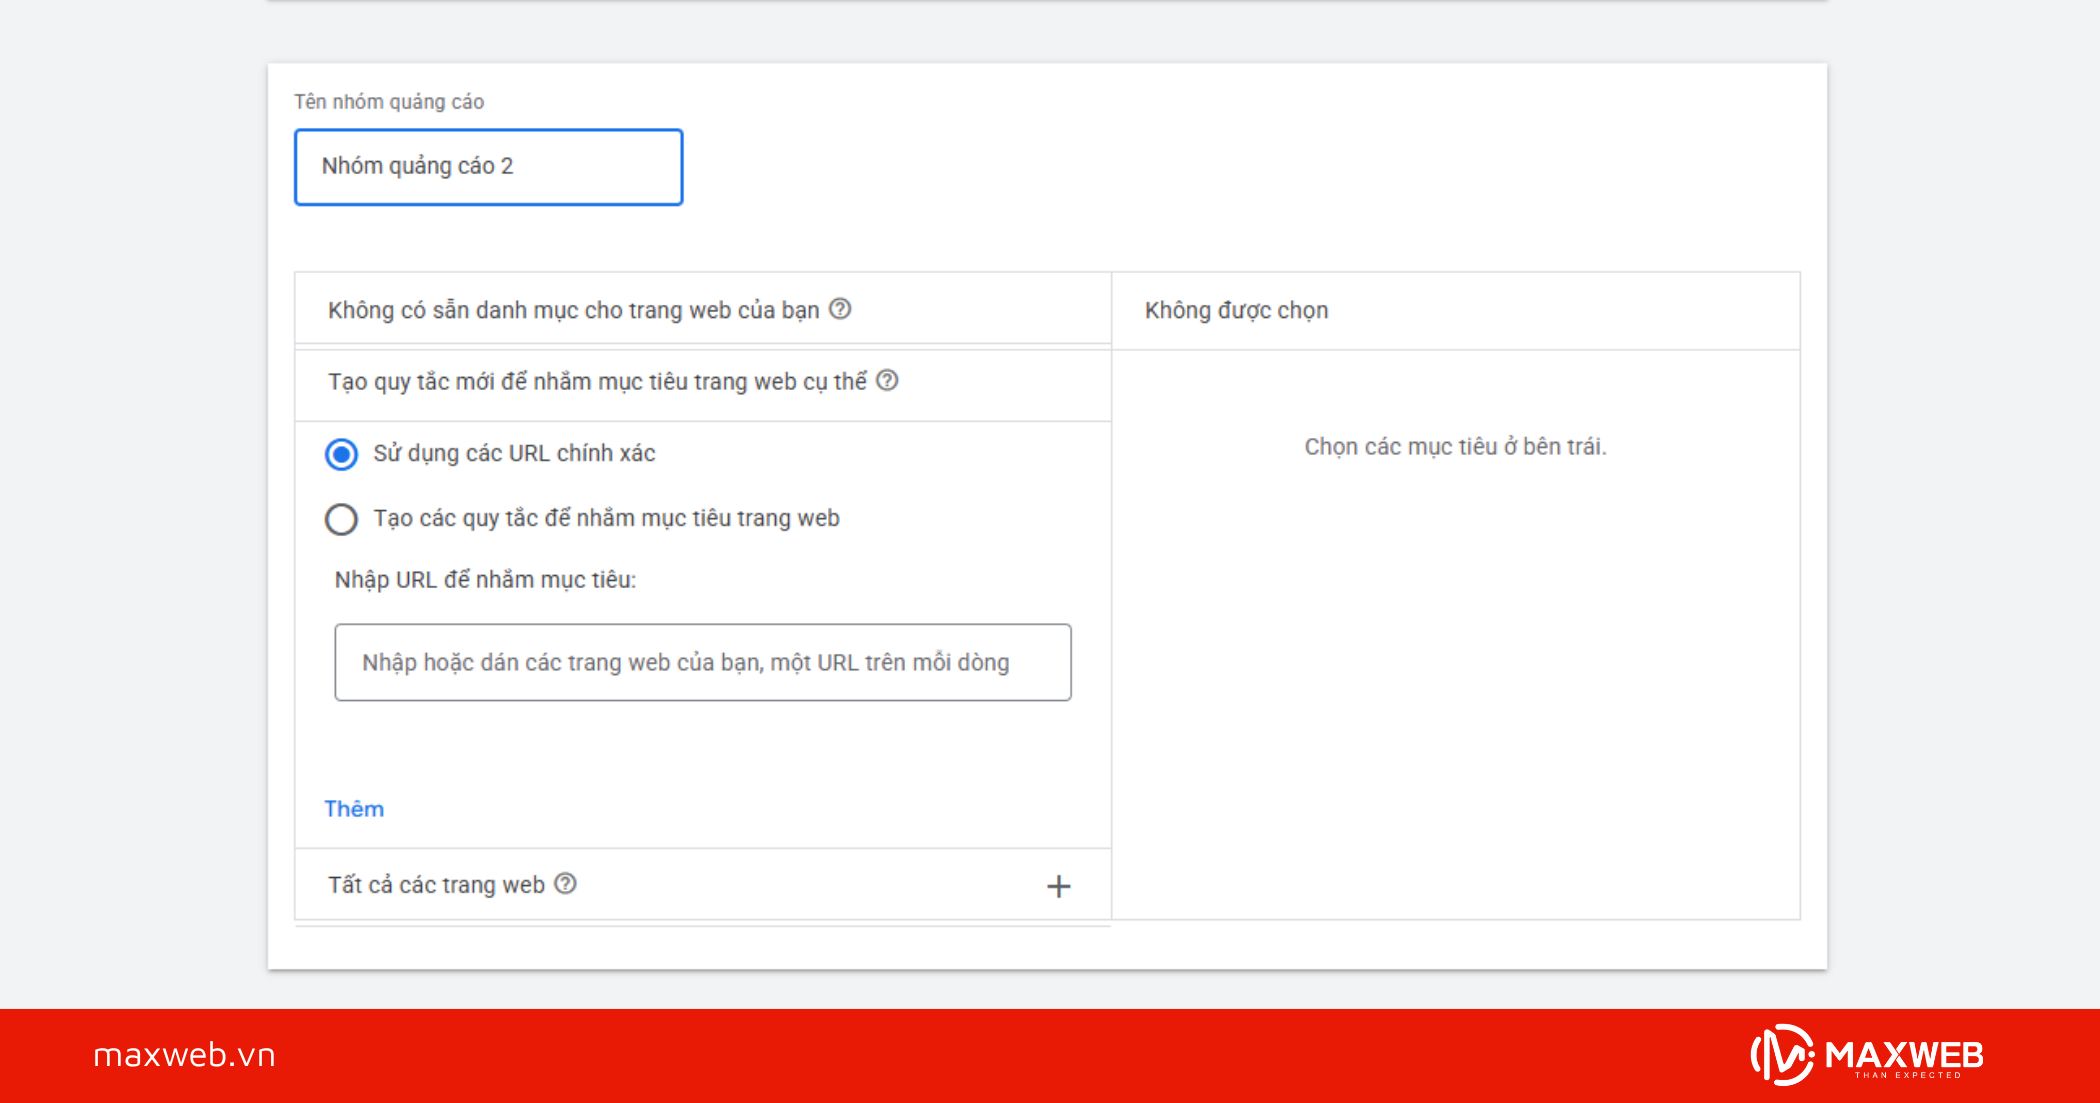Click the 'Tên nhóm quảng cáo' field label

point(388,102)
